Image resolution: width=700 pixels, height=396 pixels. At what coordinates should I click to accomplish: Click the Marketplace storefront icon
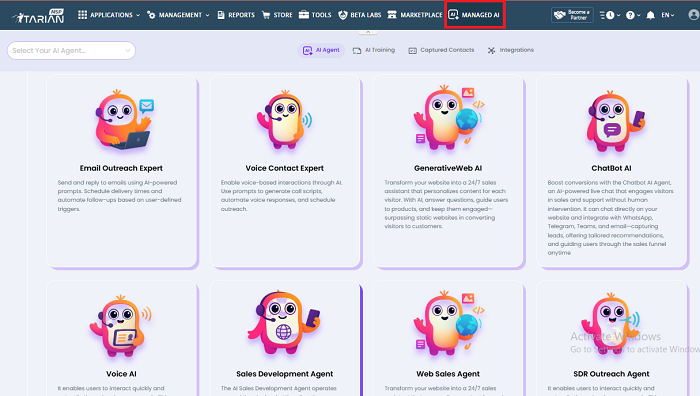pyautogui.click(x=392, y=15)
